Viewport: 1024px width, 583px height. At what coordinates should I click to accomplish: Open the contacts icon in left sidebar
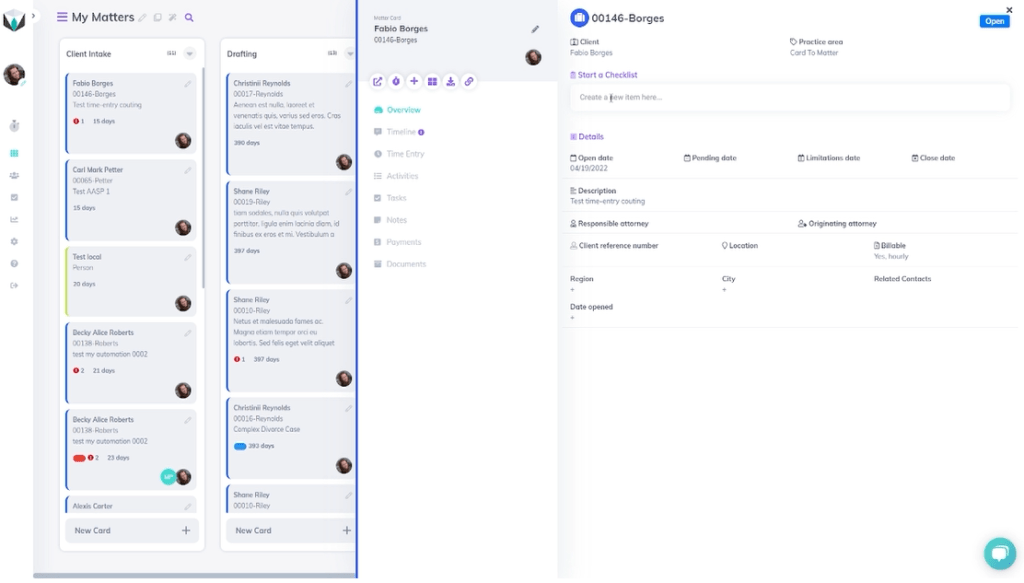coord(14,175)
